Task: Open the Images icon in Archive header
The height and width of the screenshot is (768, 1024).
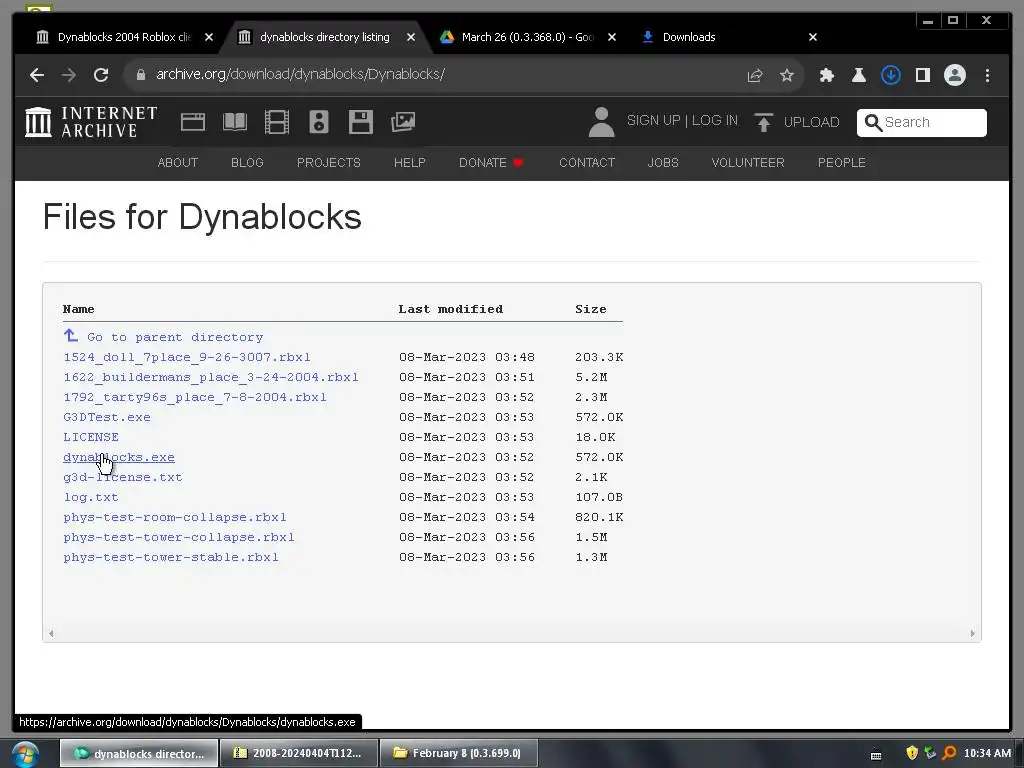Action: coord(403,122)
